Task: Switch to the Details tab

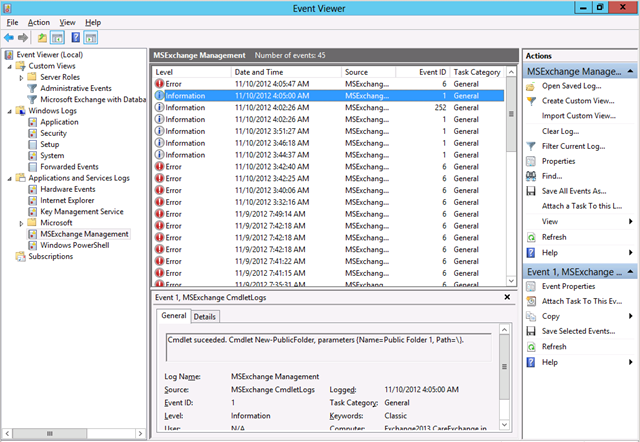Action: 204,316
